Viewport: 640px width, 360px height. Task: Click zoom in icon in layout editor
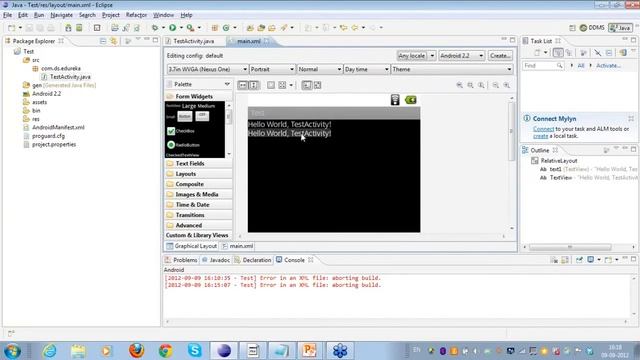507,85
